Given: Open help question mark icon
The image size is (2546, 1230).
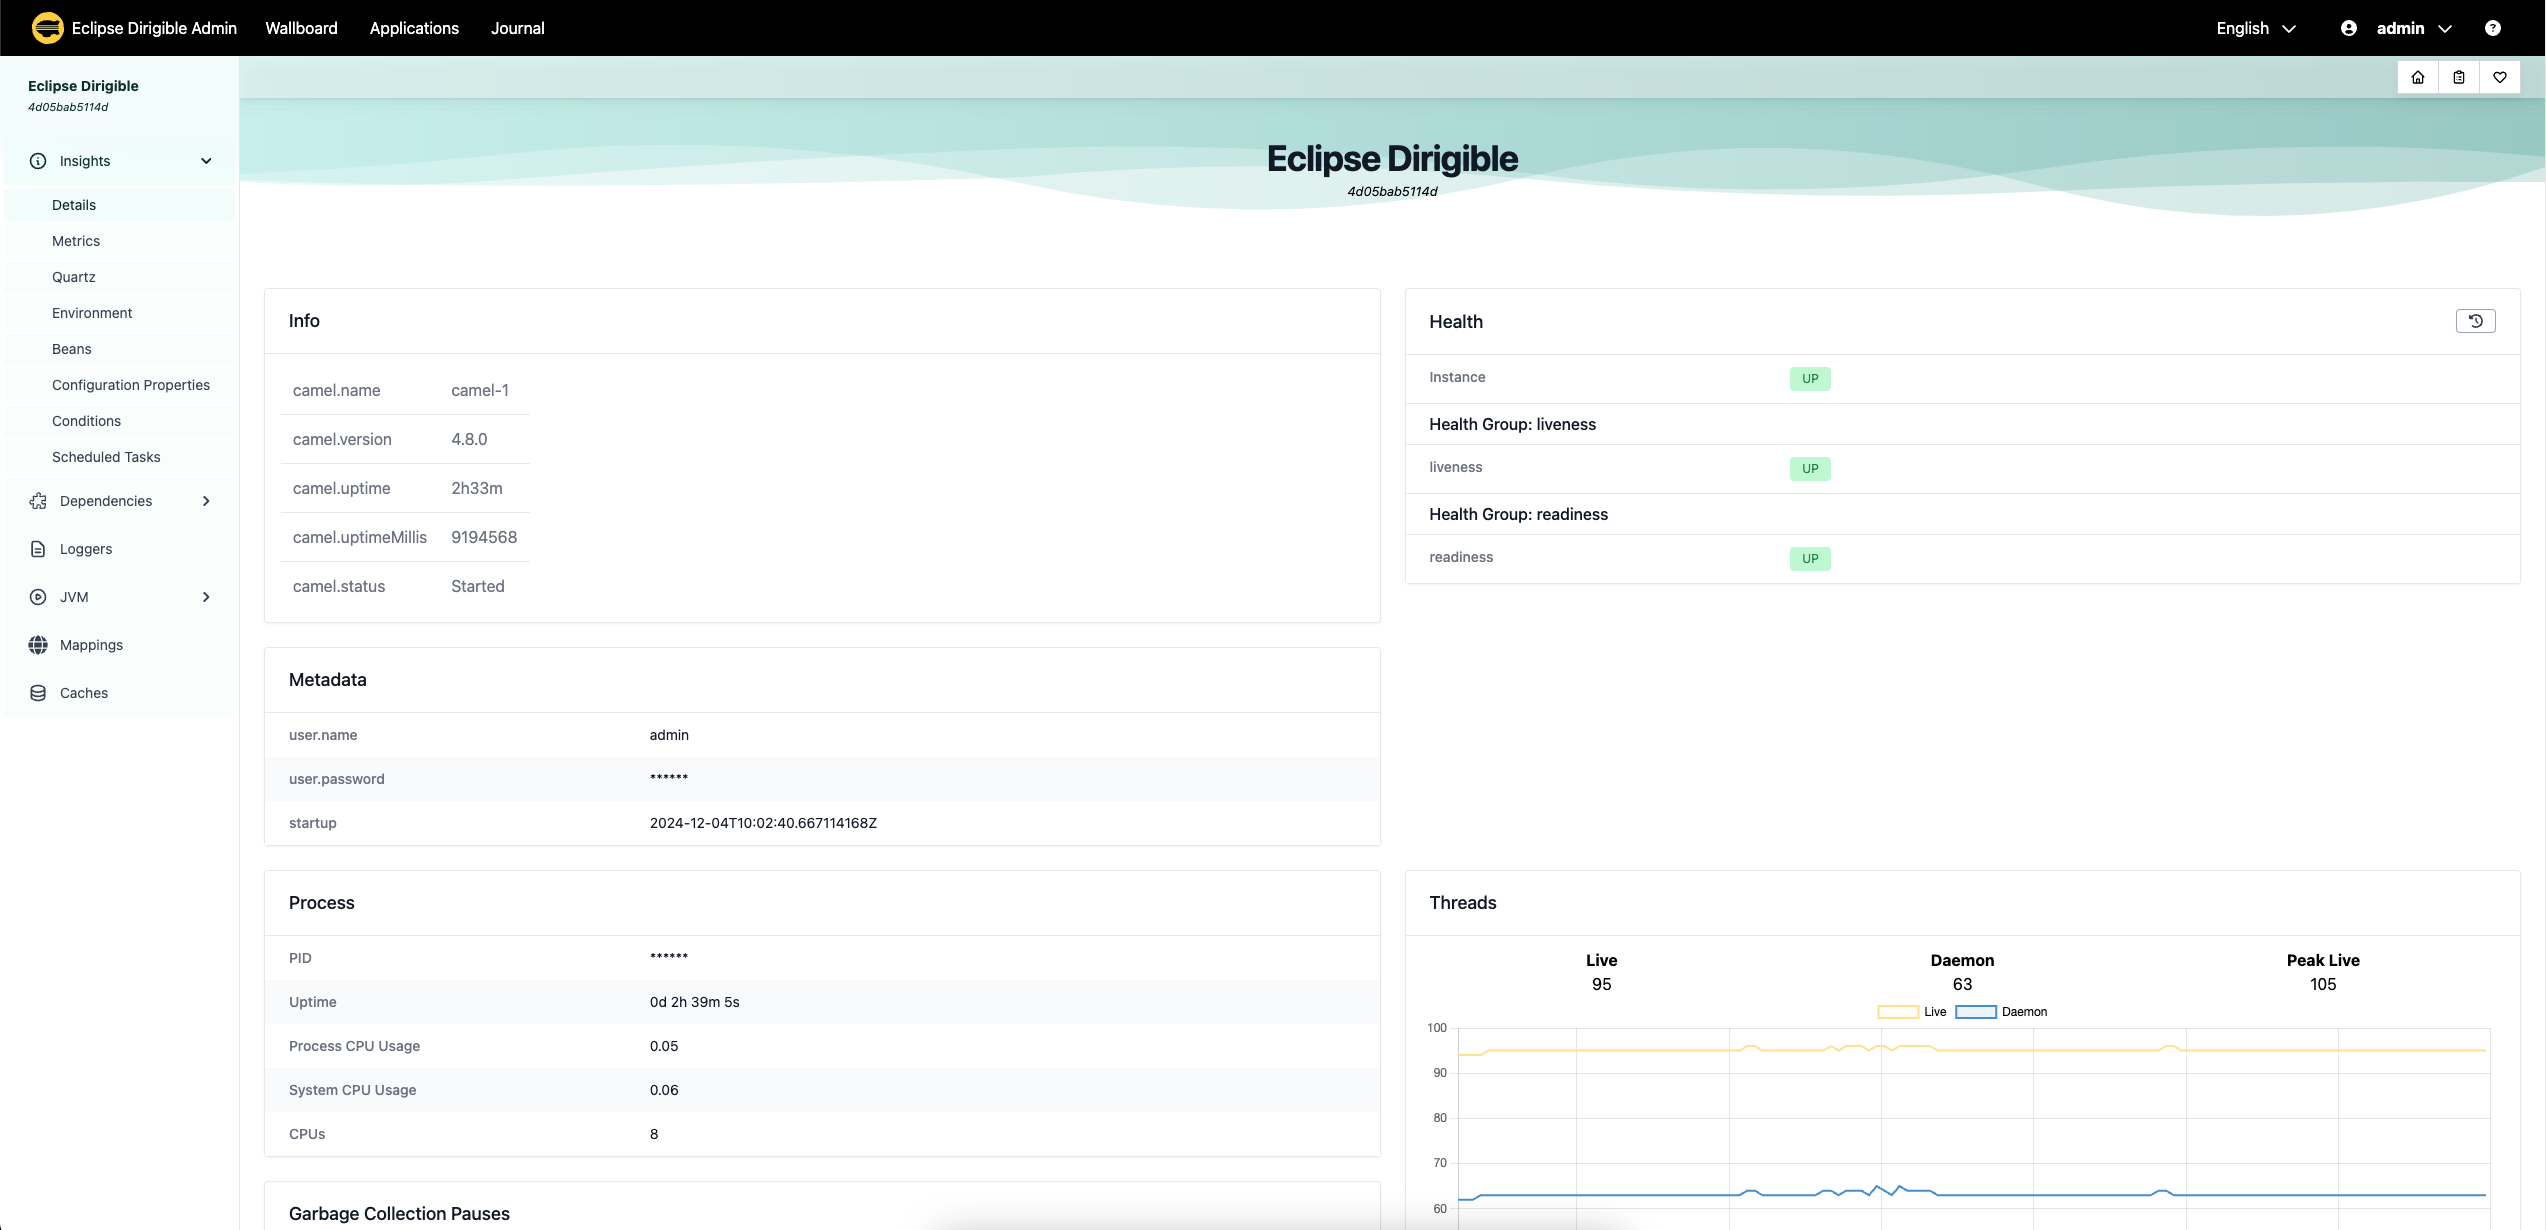Looking at the screenshot, I should coord(2493,28).
